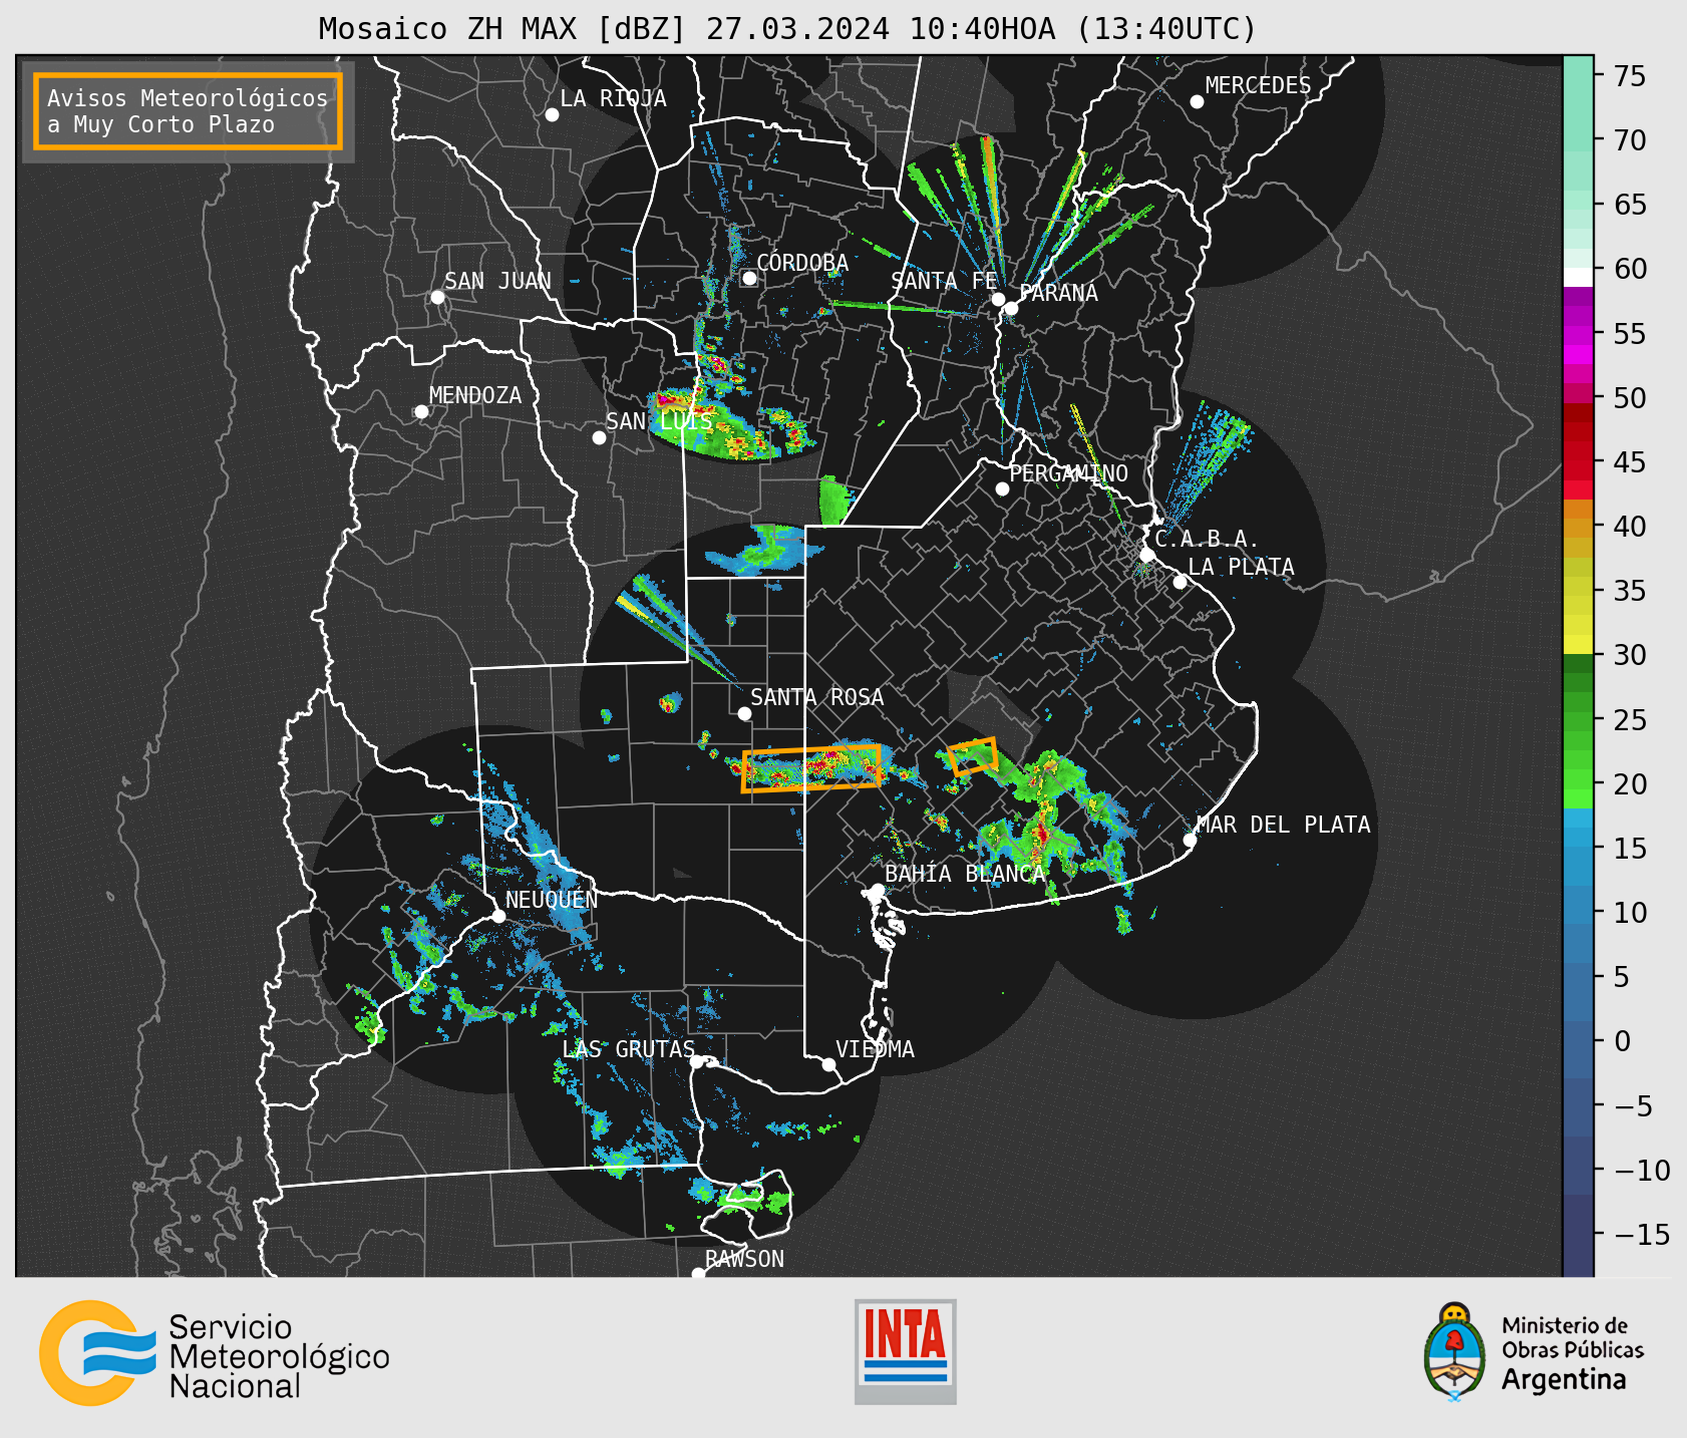Click the INTA logo
Image resolution: width=1687 pixels, height=1438 pixels.
click(905, 1351)
